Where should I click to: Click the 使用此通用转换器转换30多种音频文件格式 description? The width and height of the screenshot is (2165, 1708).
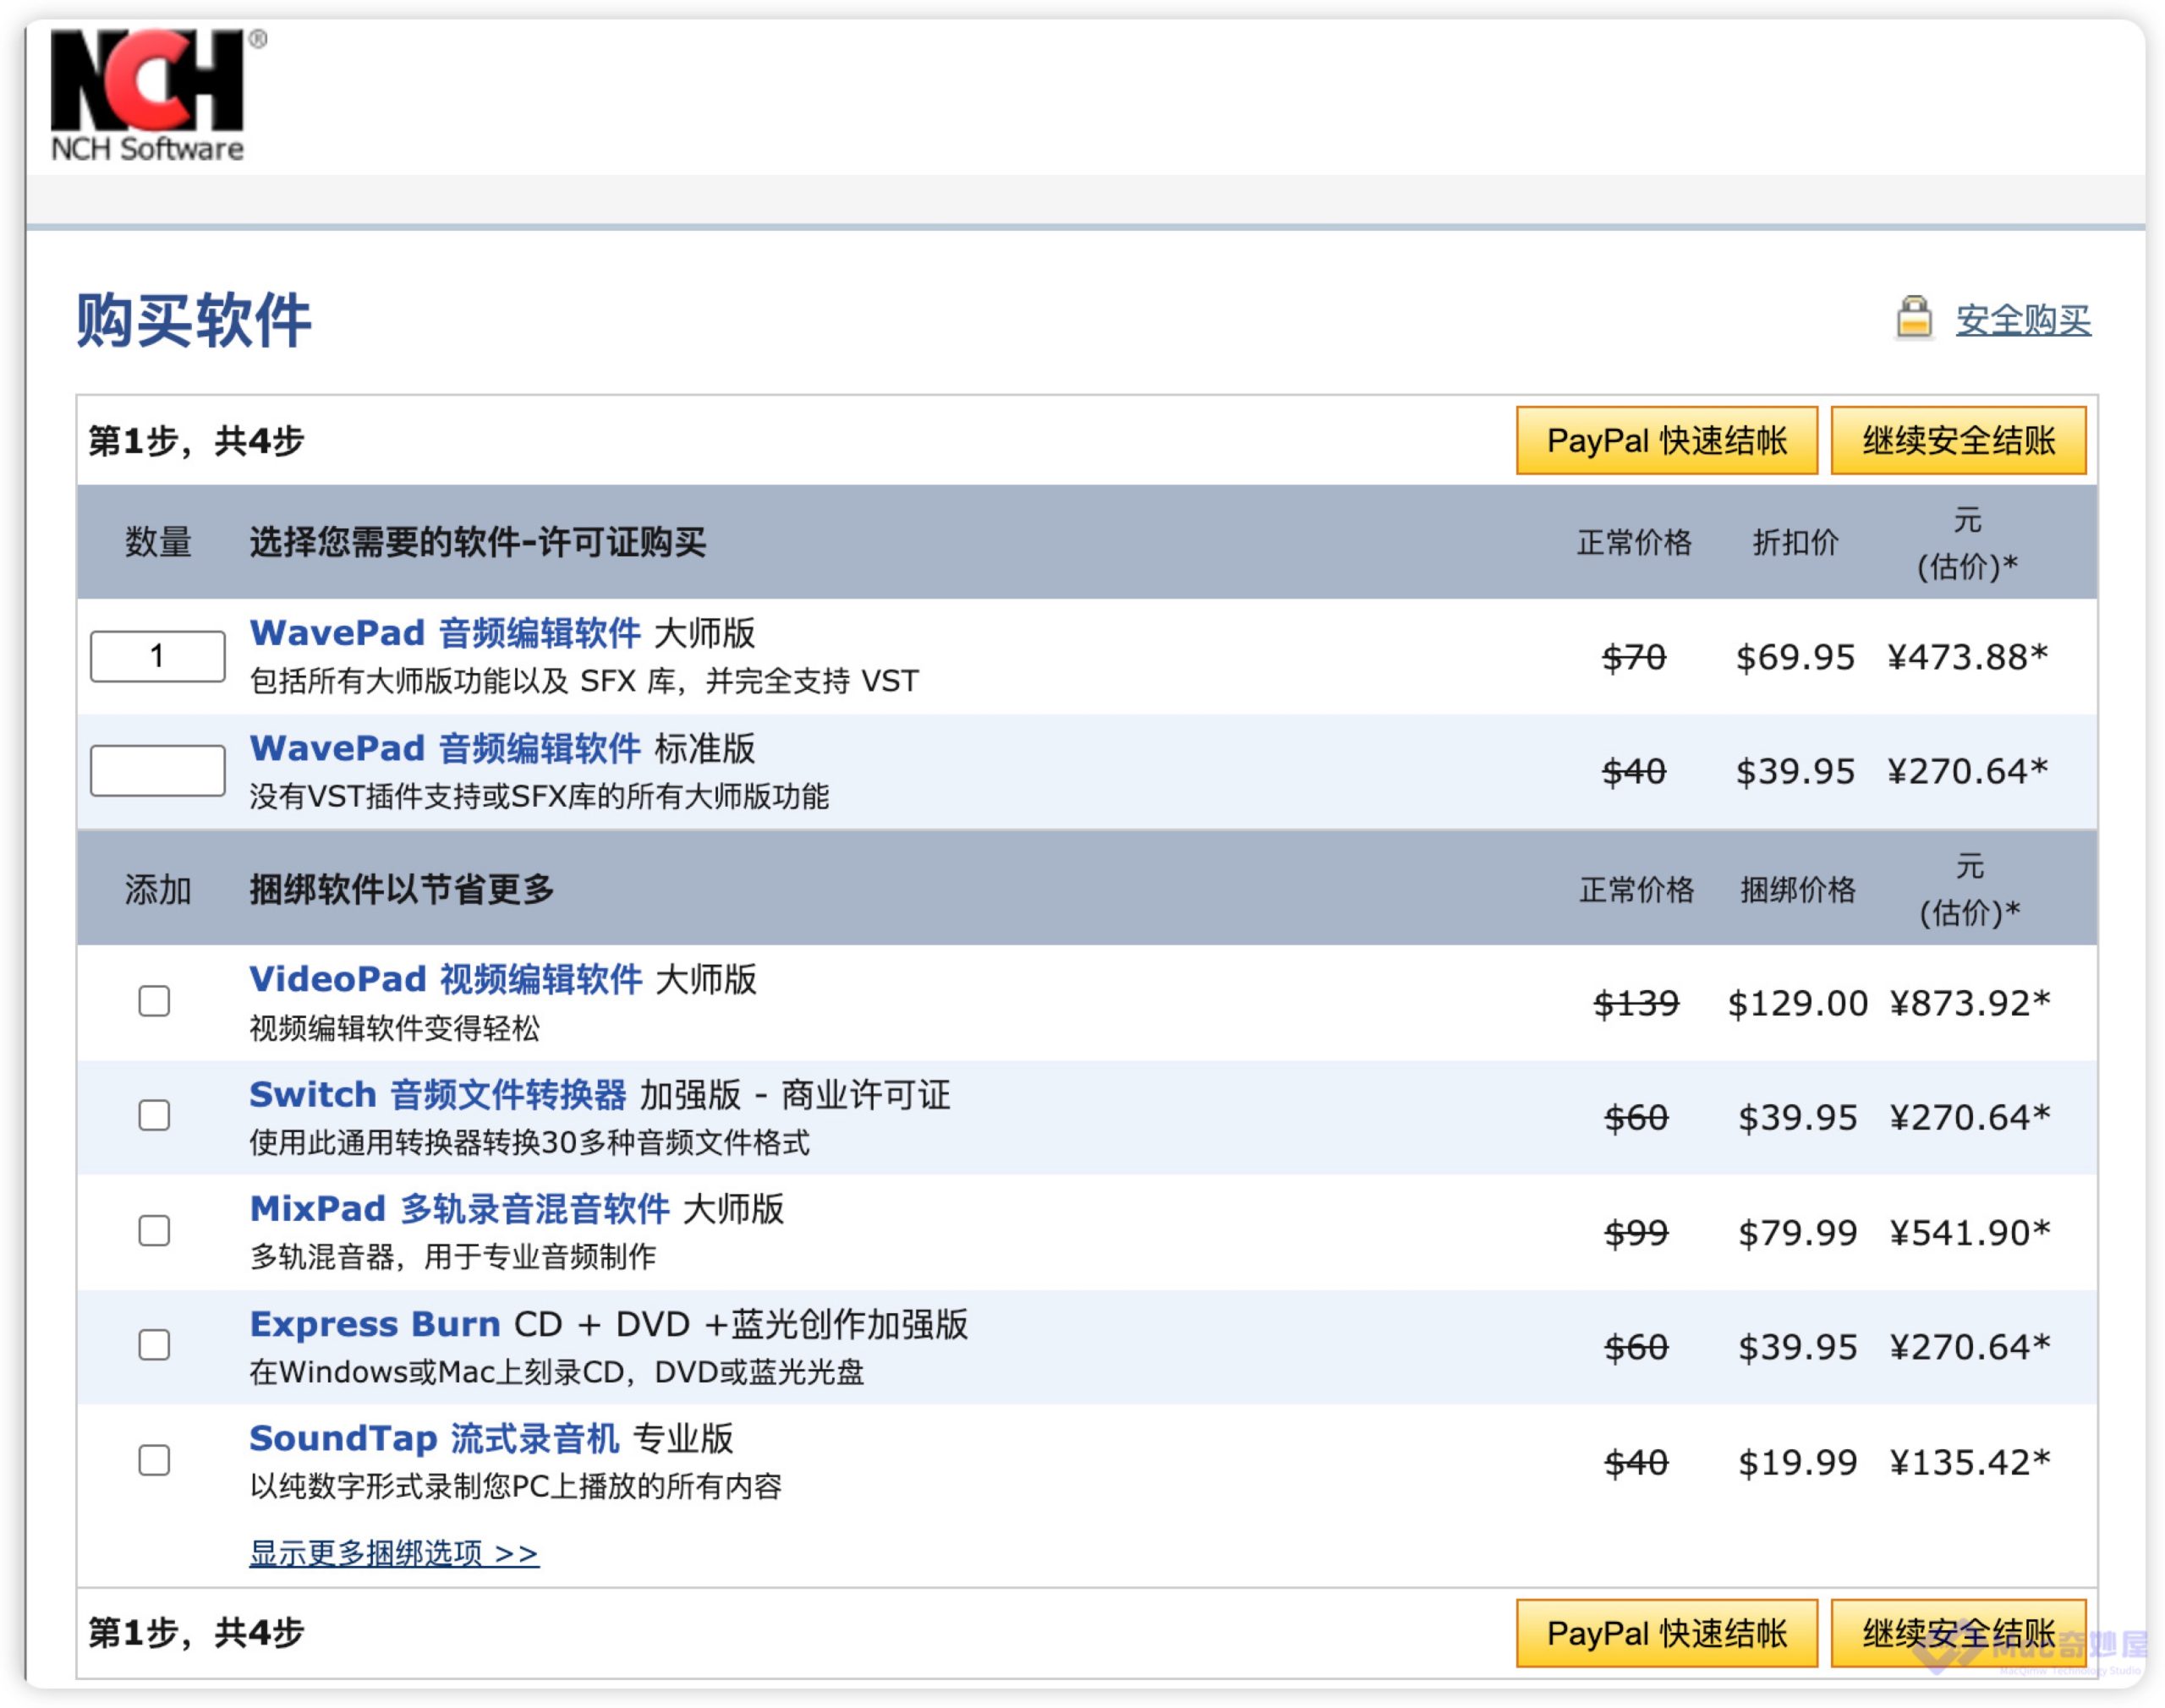click(x=529, y=1142)
